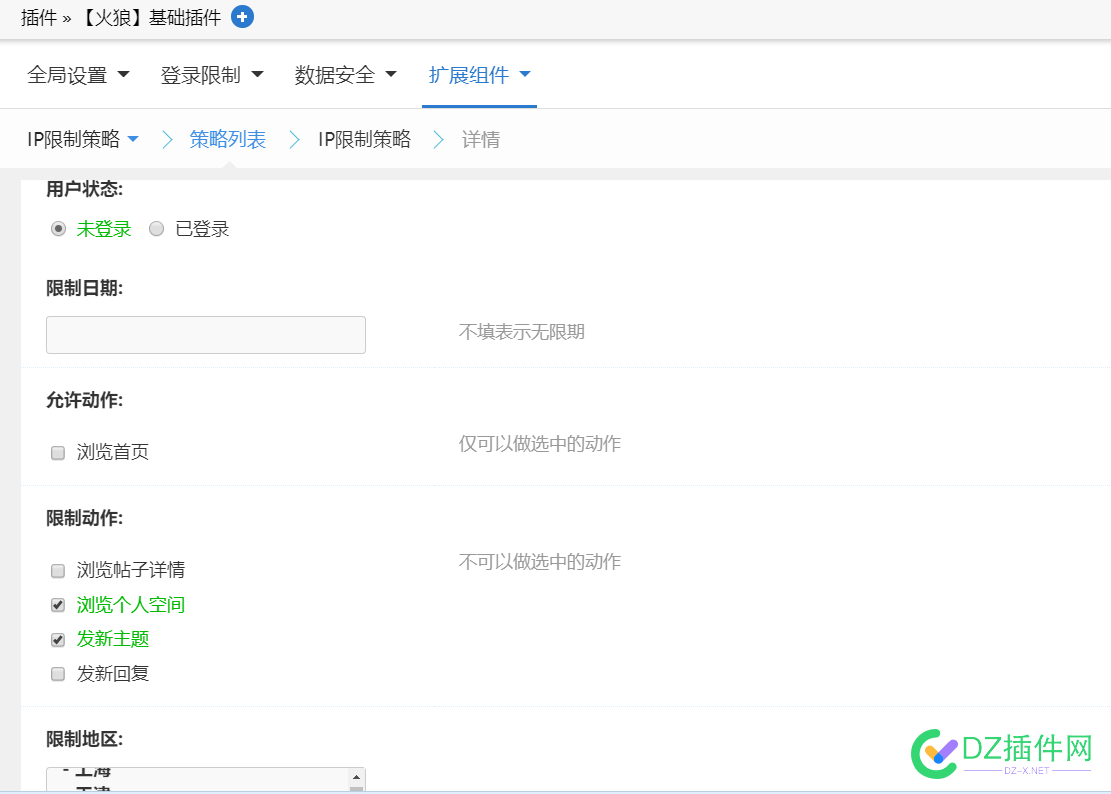
Task: Go to the 策略列表 breadcrumb link
Action: tap(228, 139)
